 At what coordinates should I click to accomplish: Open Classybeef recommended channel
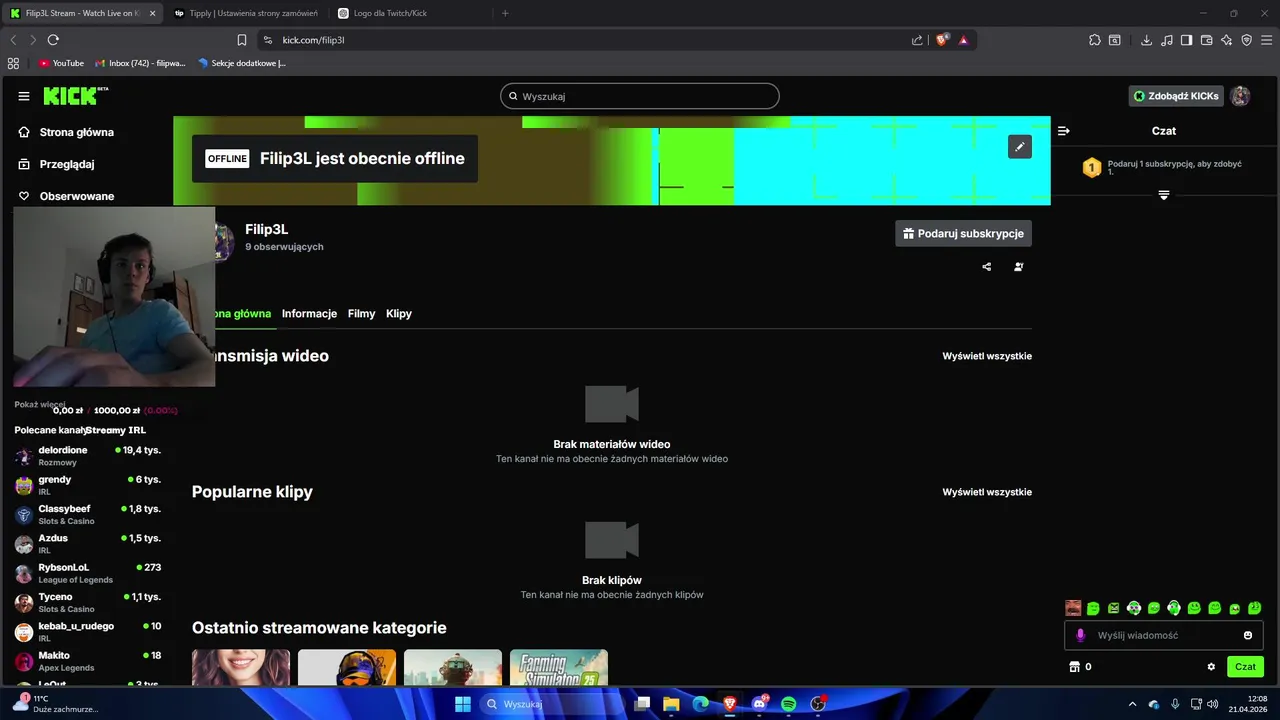tap(88, 515)
